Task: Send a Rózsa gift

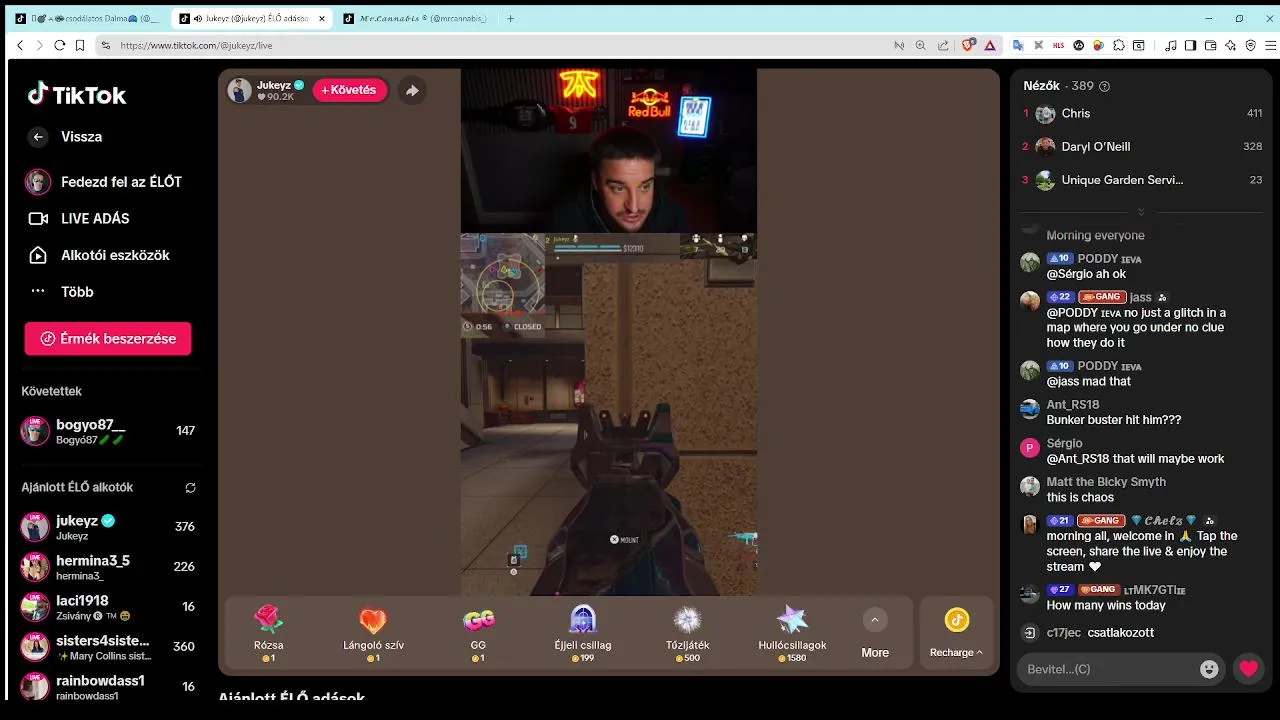Action: [268, 633]
